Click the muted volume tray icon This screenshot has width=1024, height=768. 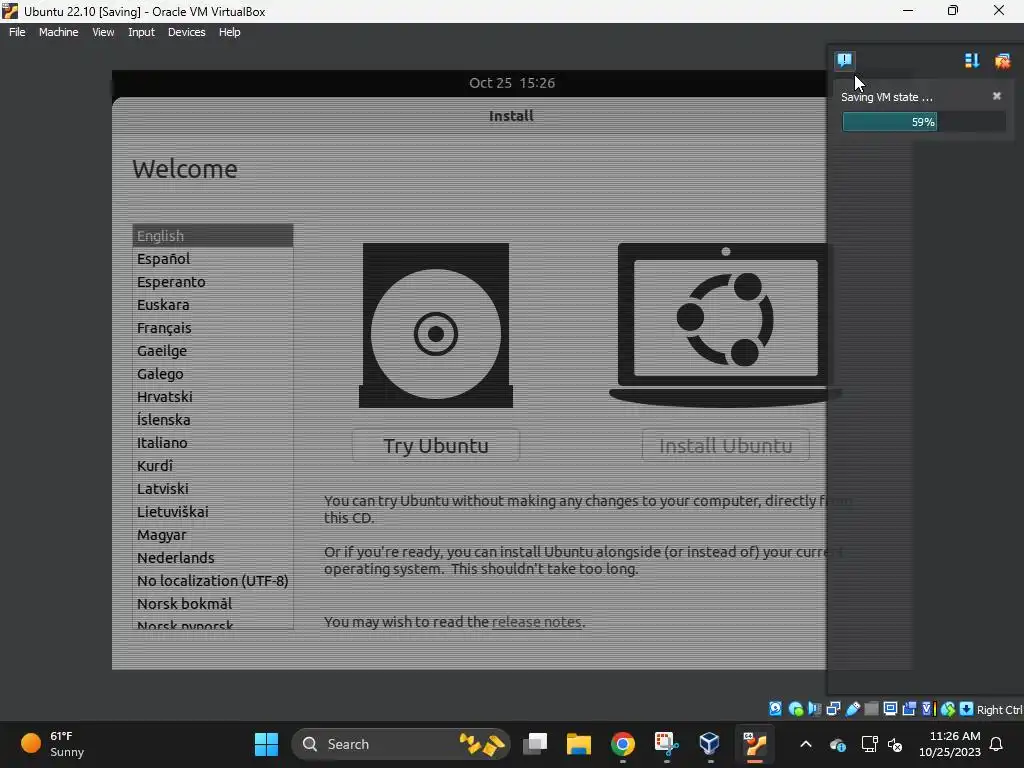coord(895,744)
